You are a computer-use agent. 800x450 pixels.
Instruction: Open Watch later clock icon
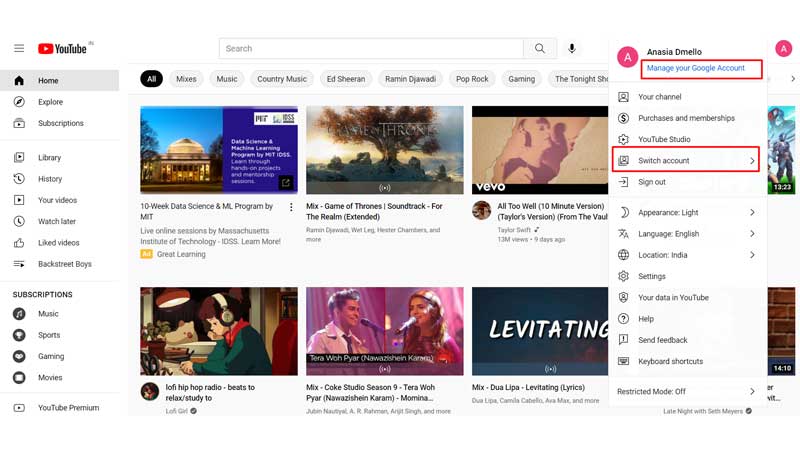(x=19, y=221)
